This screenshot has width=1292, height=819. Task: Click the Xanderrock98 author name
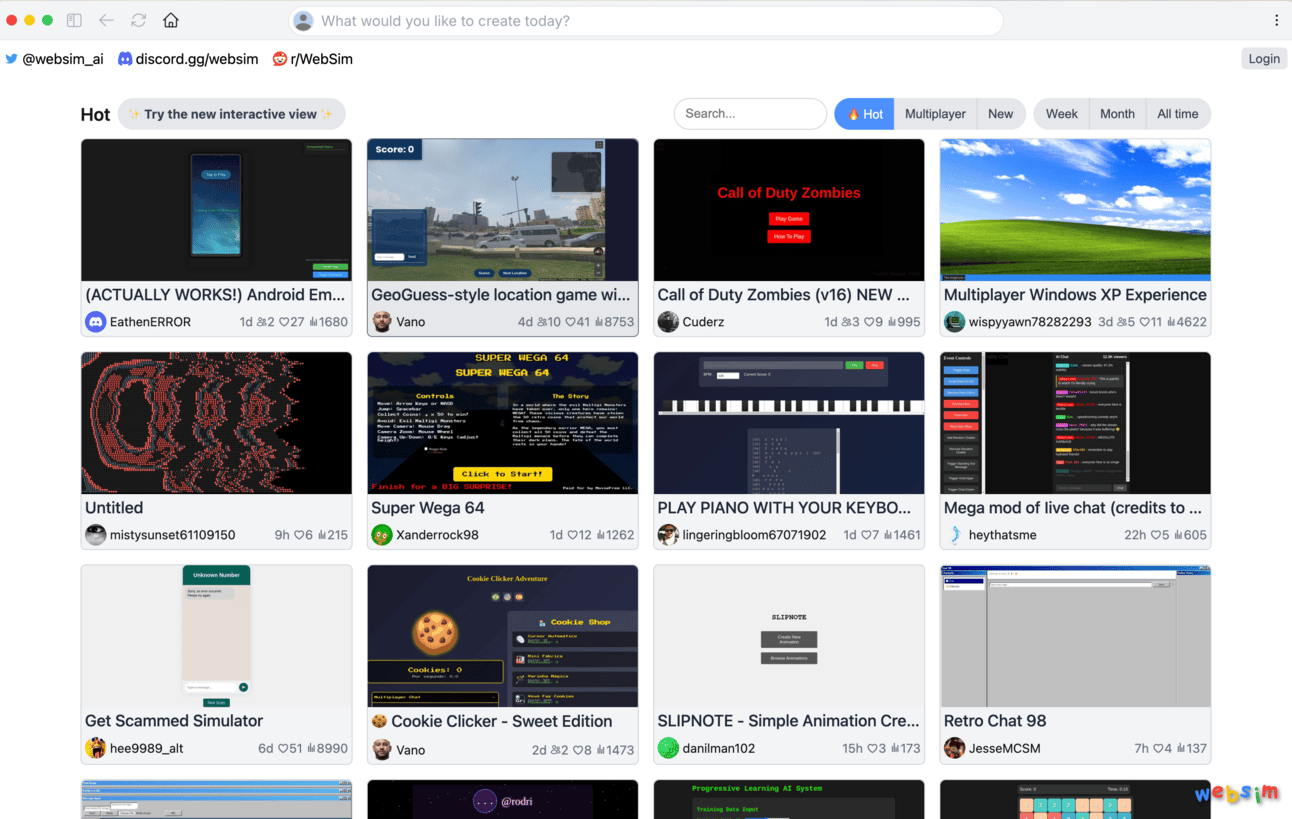tap(437, 535)
